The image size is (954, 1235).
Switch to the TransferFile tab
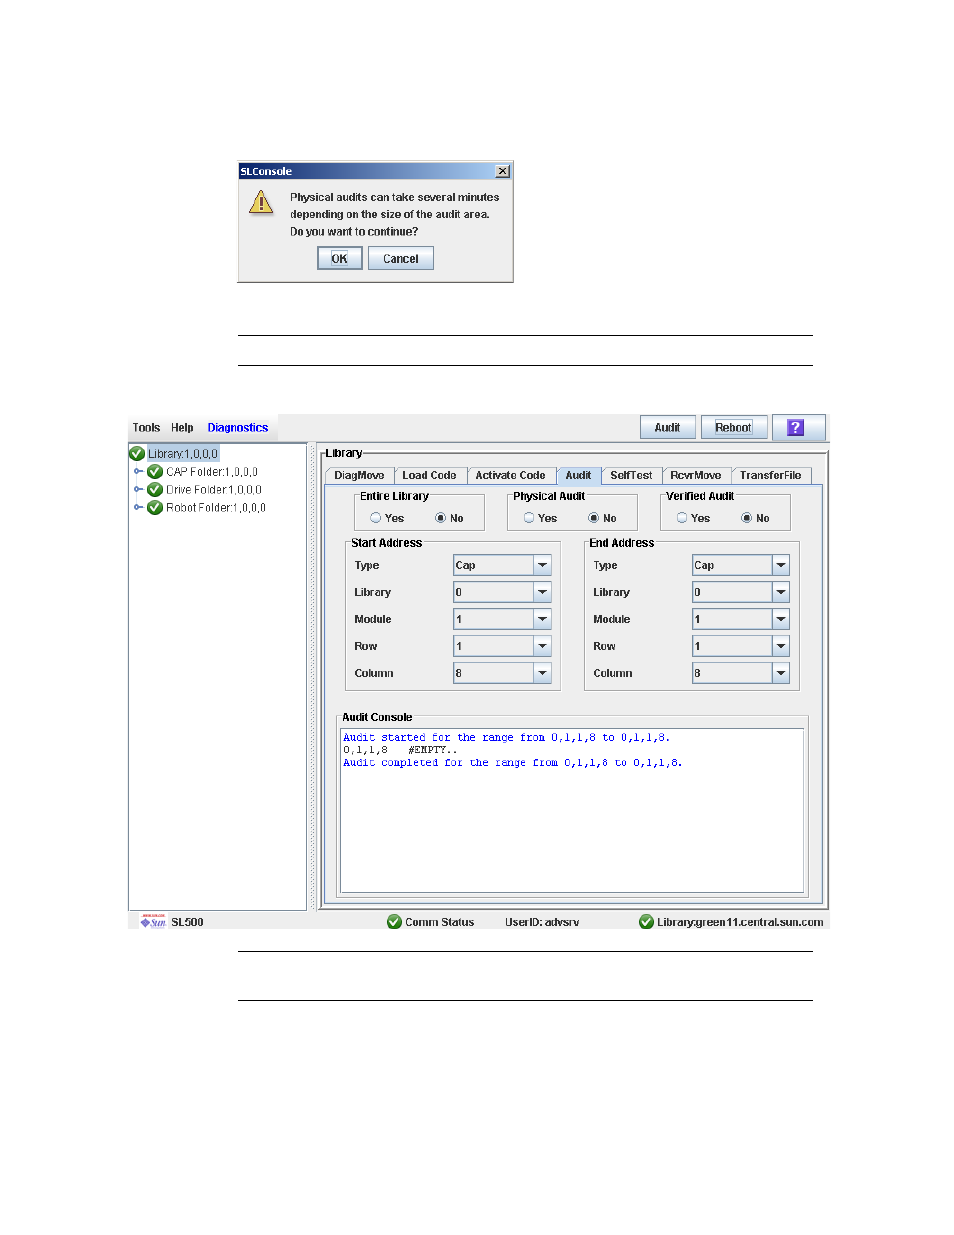771,476
